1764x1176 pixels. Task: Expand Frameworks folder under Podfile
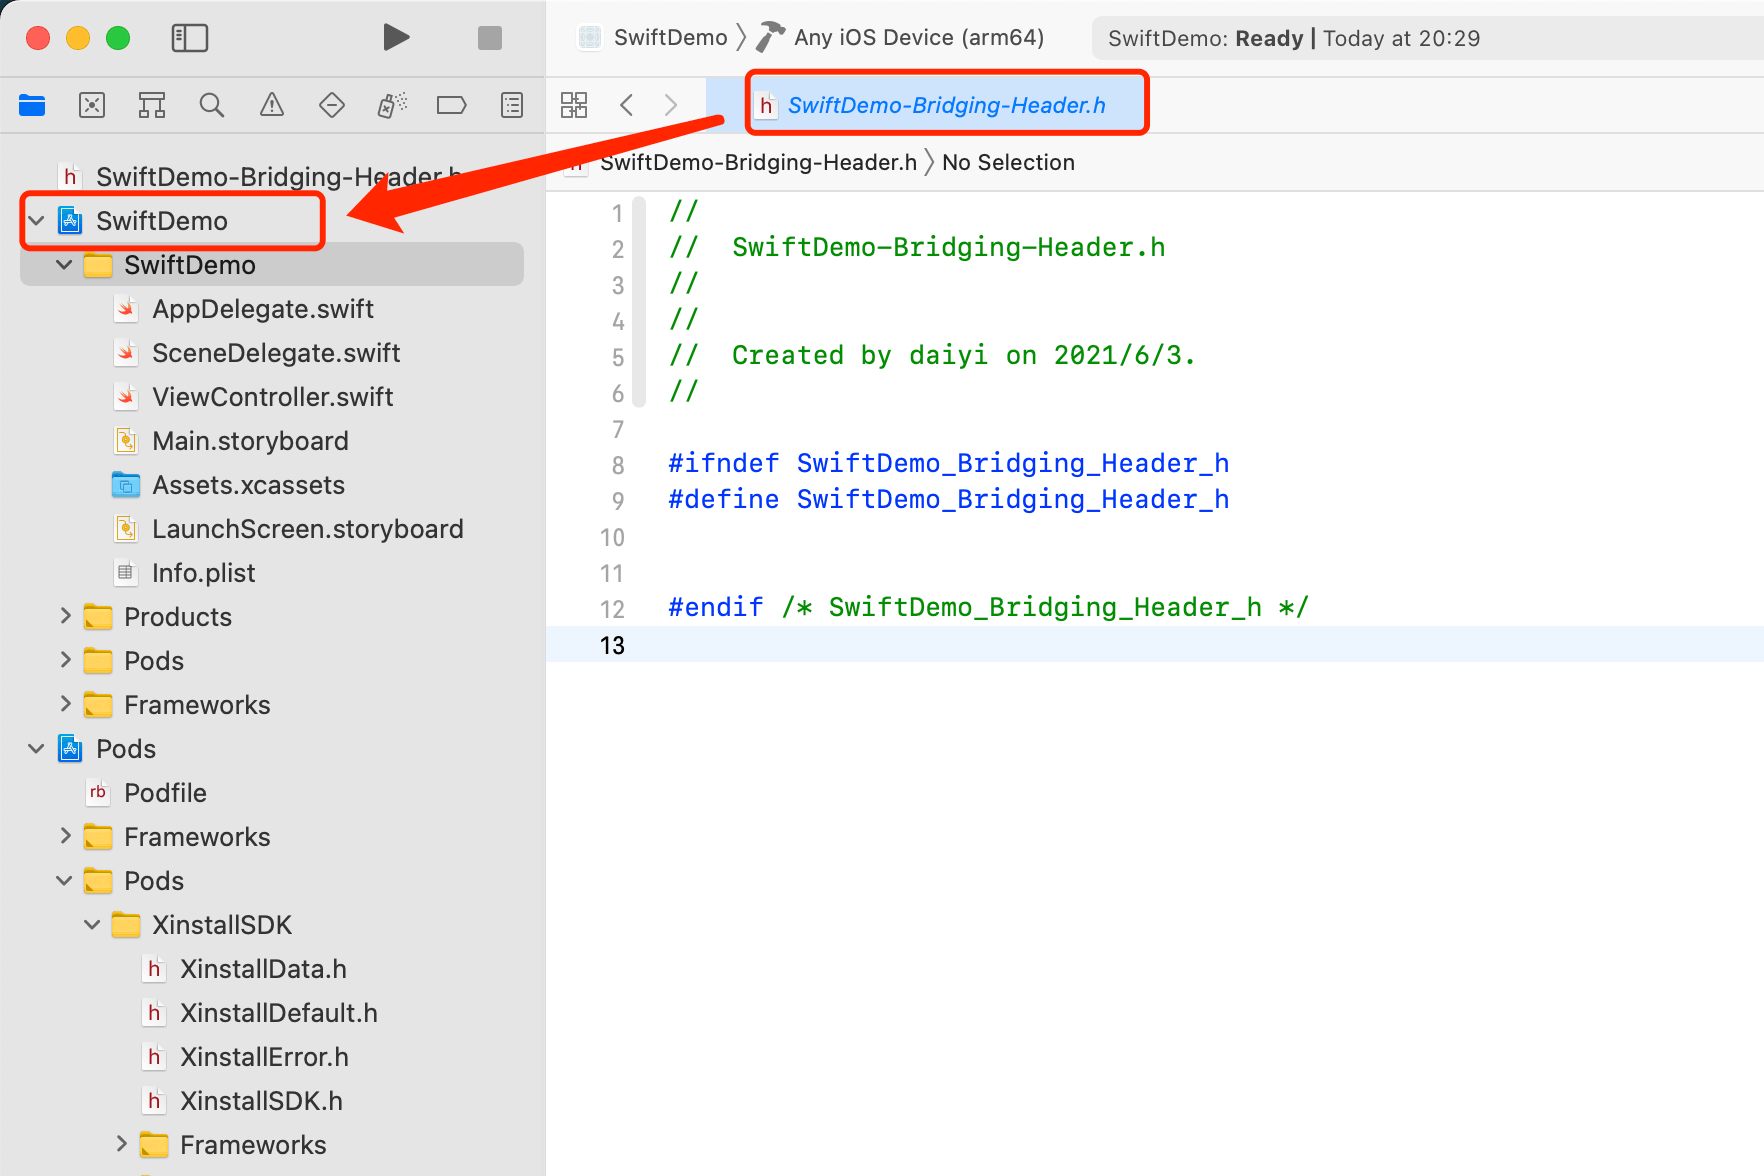tap(65, 837)
